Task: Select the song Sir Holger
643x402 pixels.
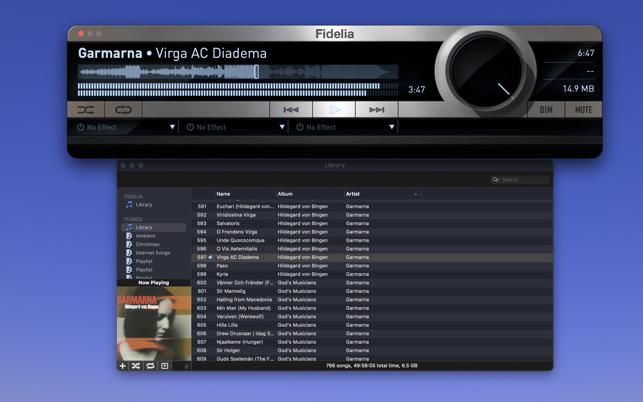Action: point(228,350)
